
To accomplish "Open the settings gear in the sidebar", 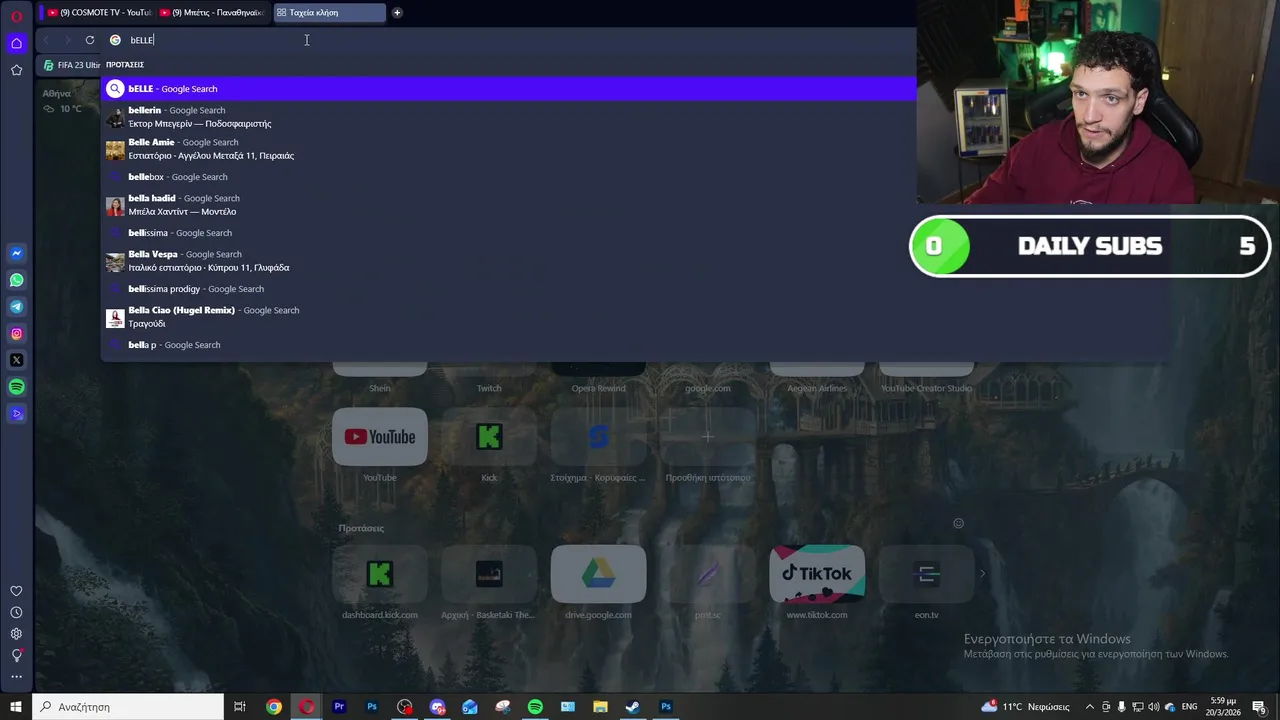I will [16, 634].
